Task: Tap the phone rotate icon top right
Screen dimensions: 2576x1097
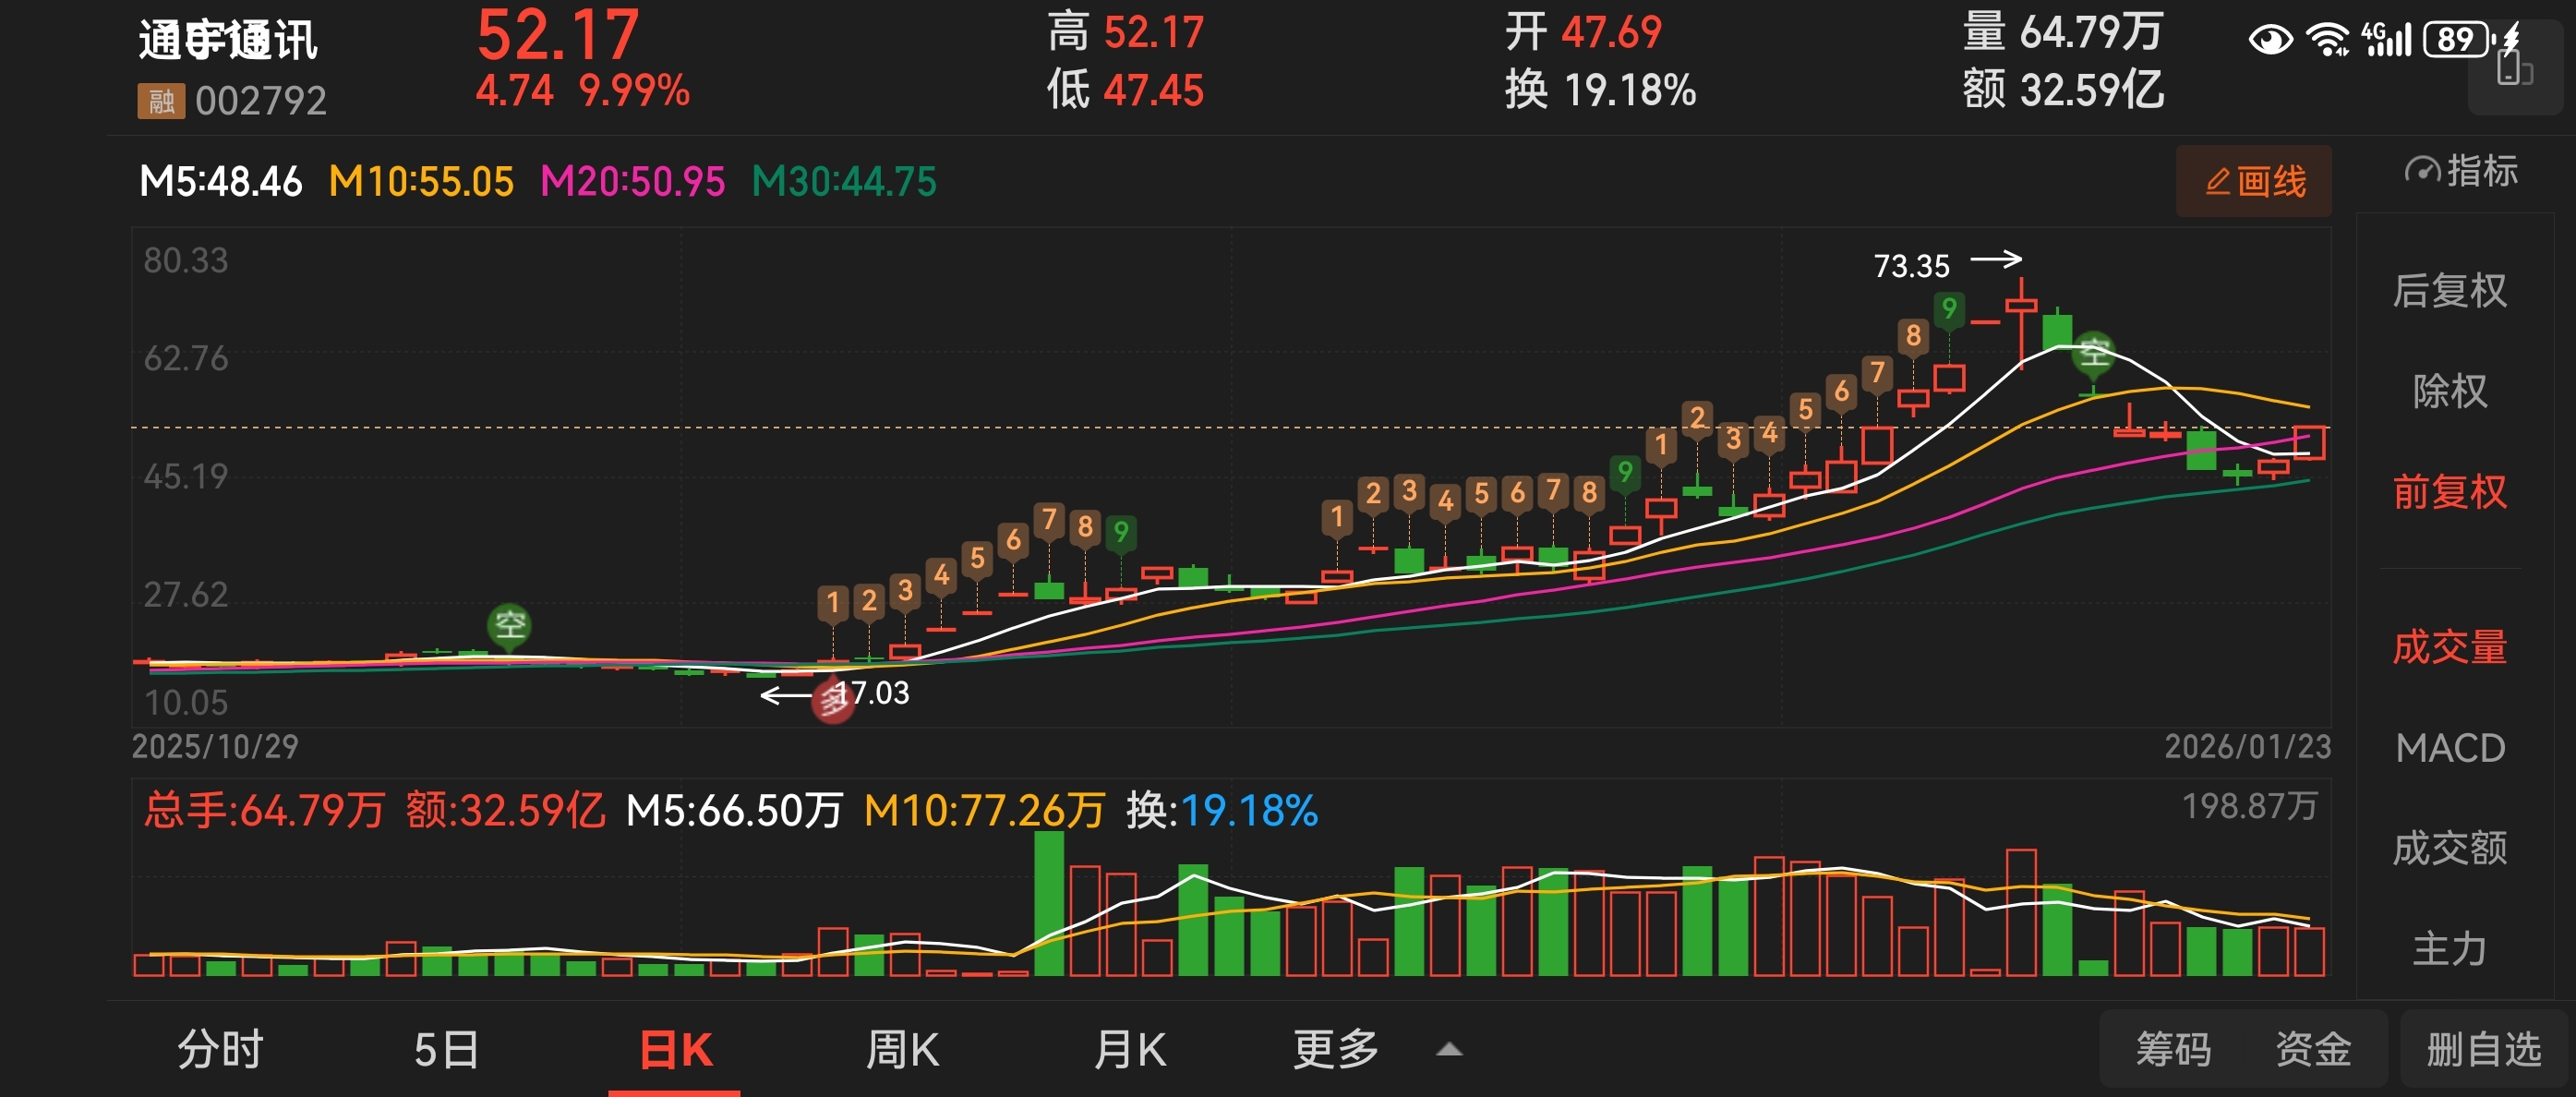Action: coord(2513,70)
